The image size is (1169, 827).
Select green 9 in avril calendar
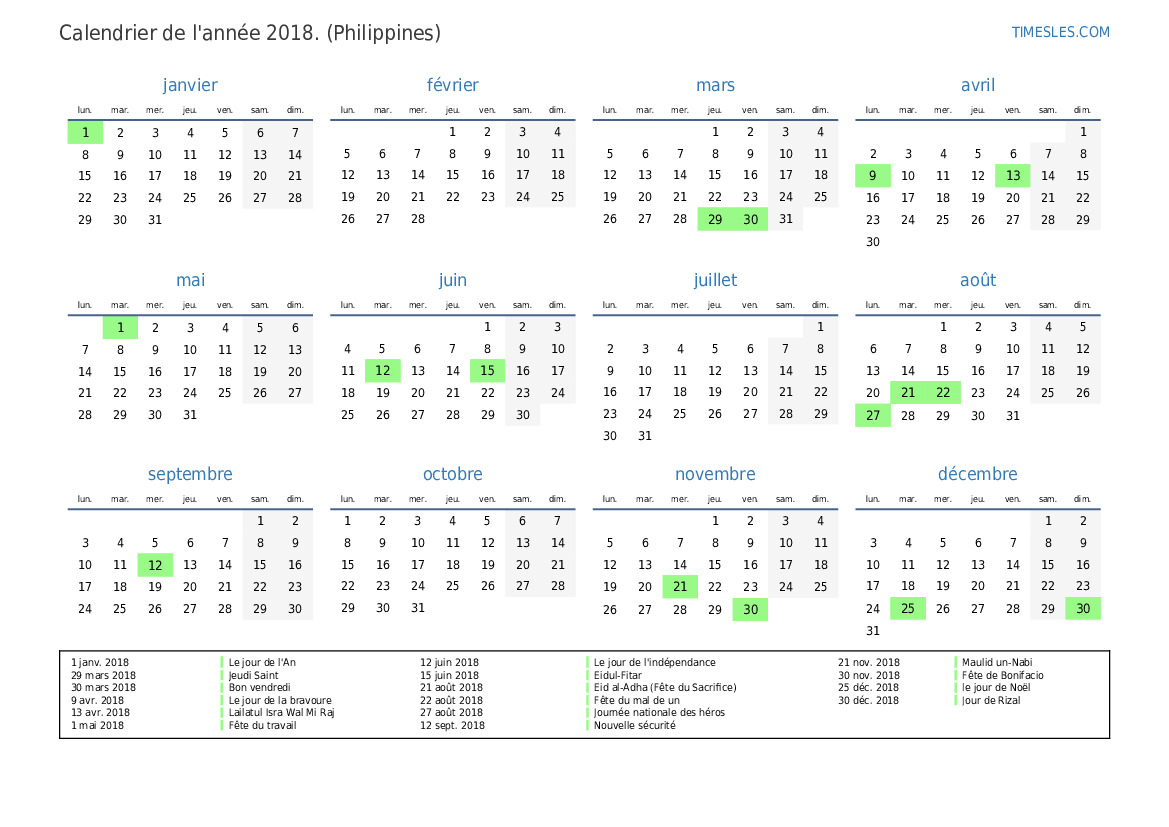(872, 176)
